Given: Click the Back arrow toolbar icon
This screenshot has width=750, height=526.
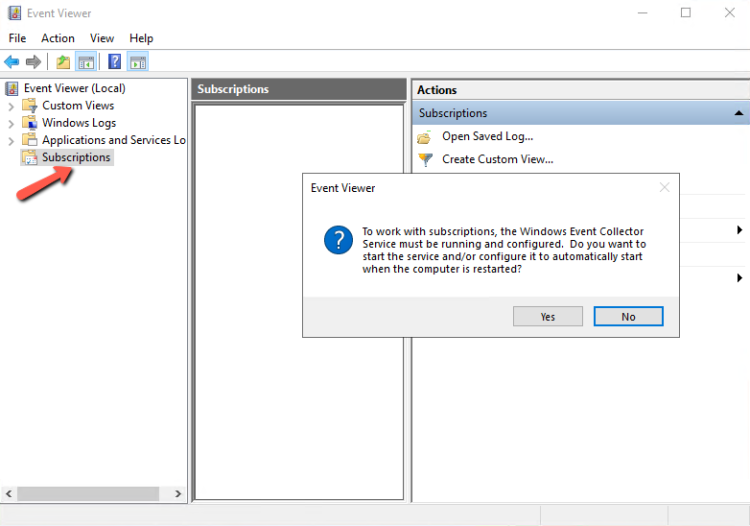Looking at the screenshot, I should click(x=12, y=62).
